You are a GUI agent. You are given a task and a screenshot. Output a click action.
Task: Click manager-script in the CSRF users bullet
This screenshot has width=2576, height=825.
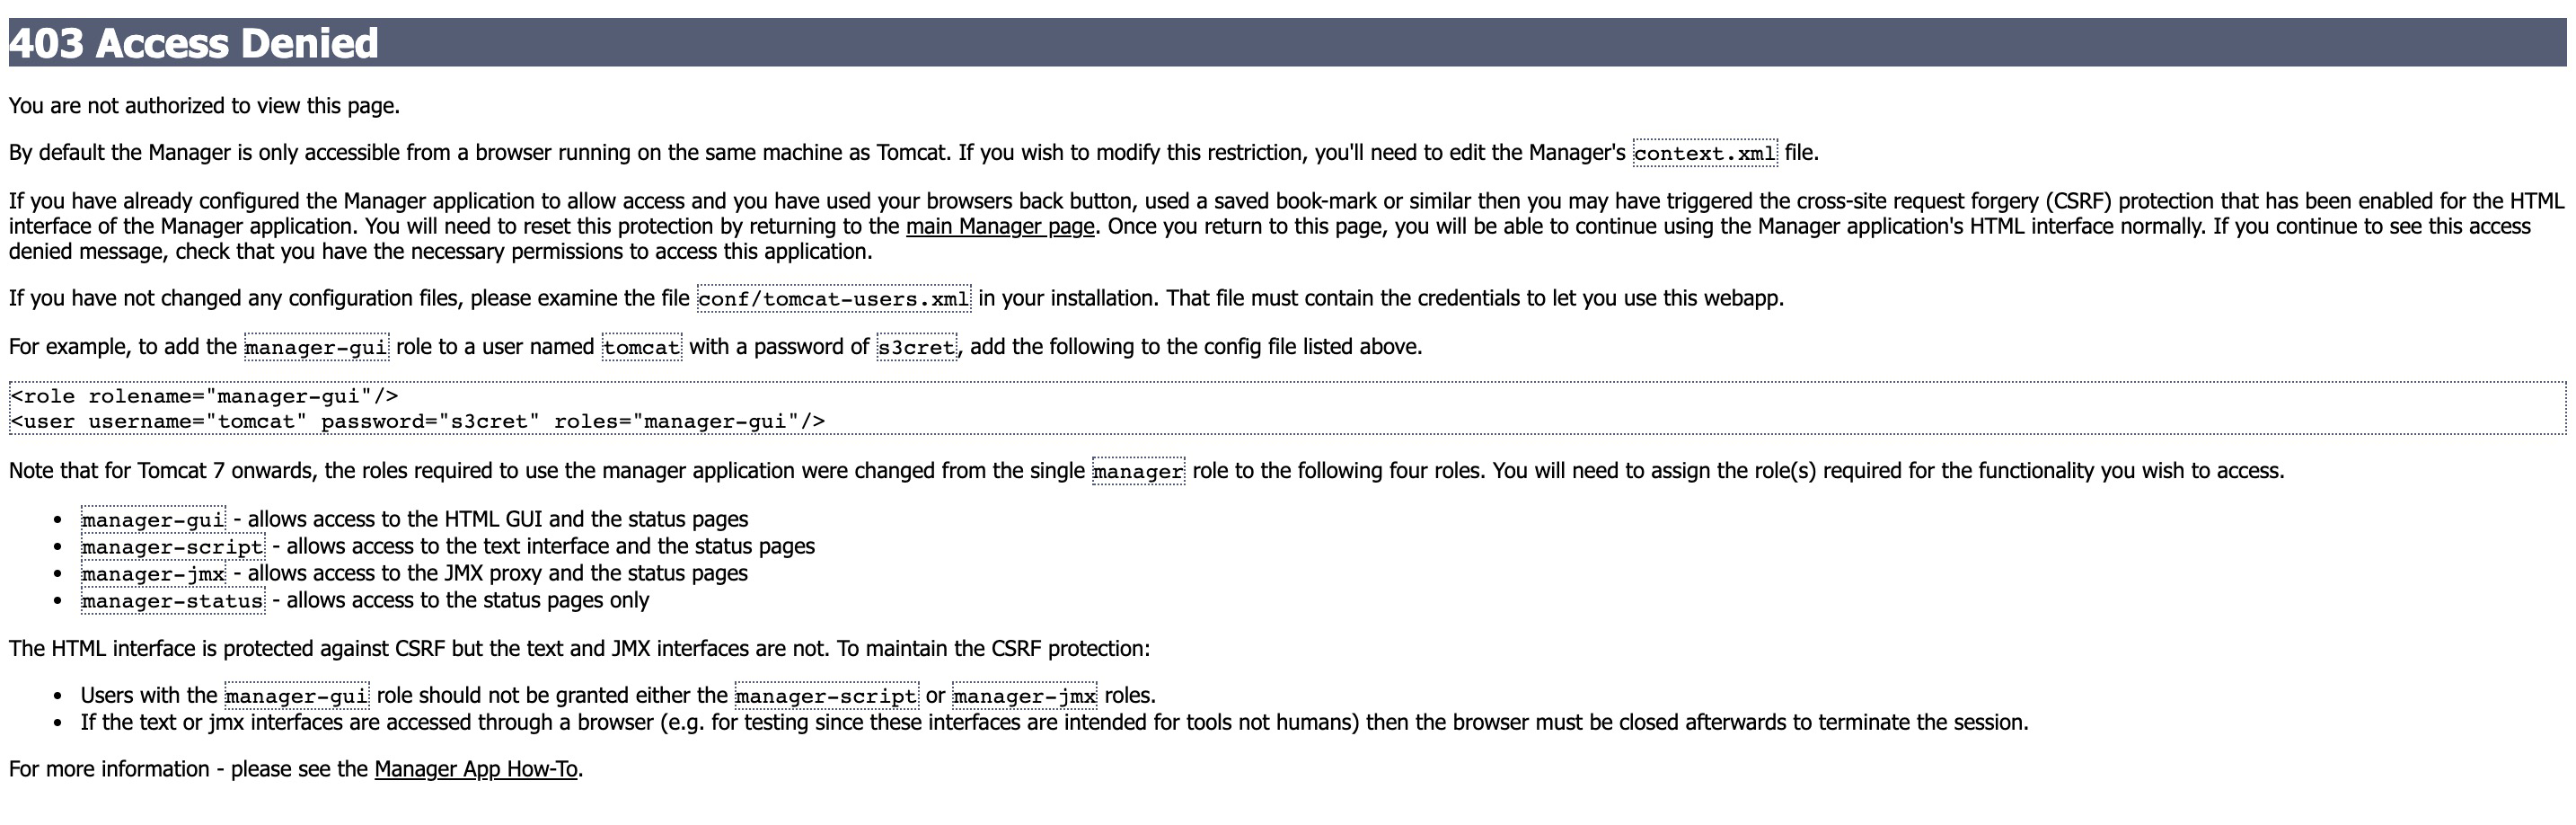coord(826,696)
